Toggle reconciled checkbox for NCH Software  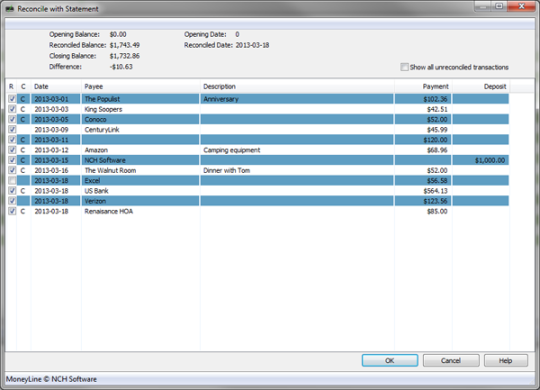pyautogui.click(x=12, y=160)
